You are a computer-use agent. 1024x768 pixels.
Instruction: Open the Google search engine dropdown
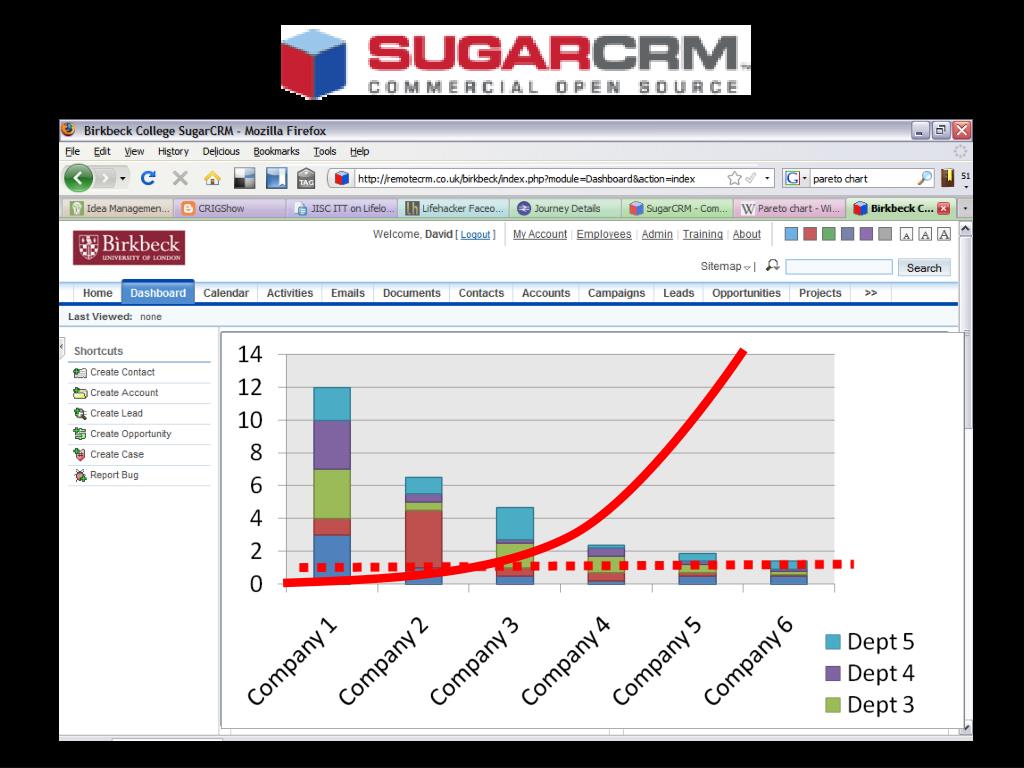point(805,178)
